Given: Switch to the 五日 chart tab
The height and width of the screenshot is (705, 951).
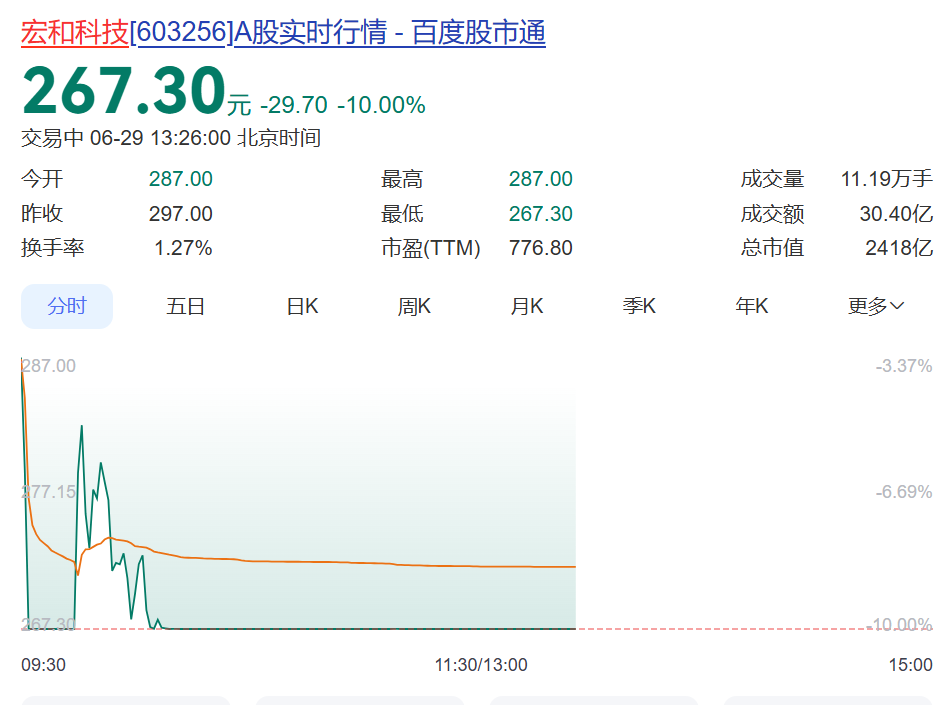Looking at the screenshot, I should 185,306.
